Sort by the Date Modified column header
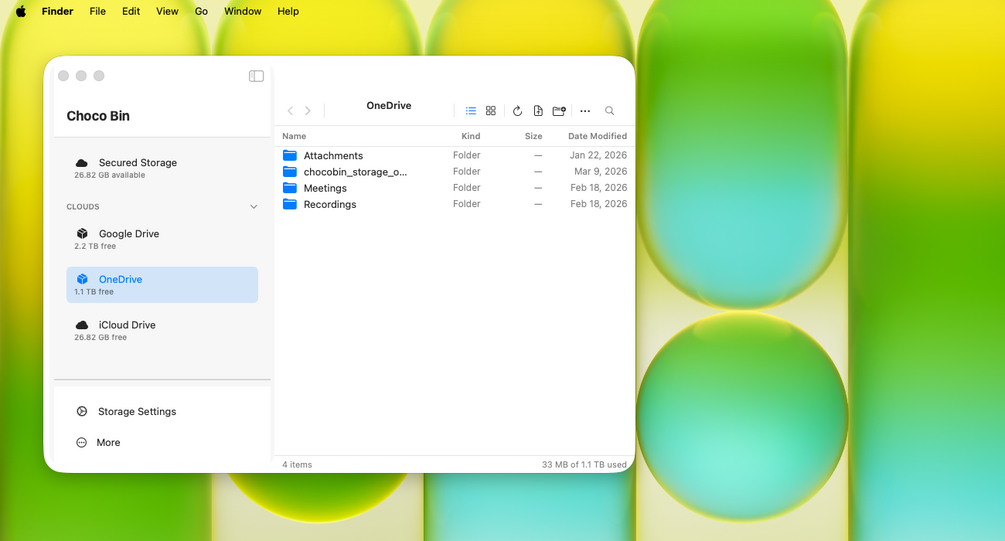The width and height of the screenshot is (1005, 541). click(597, 136)
